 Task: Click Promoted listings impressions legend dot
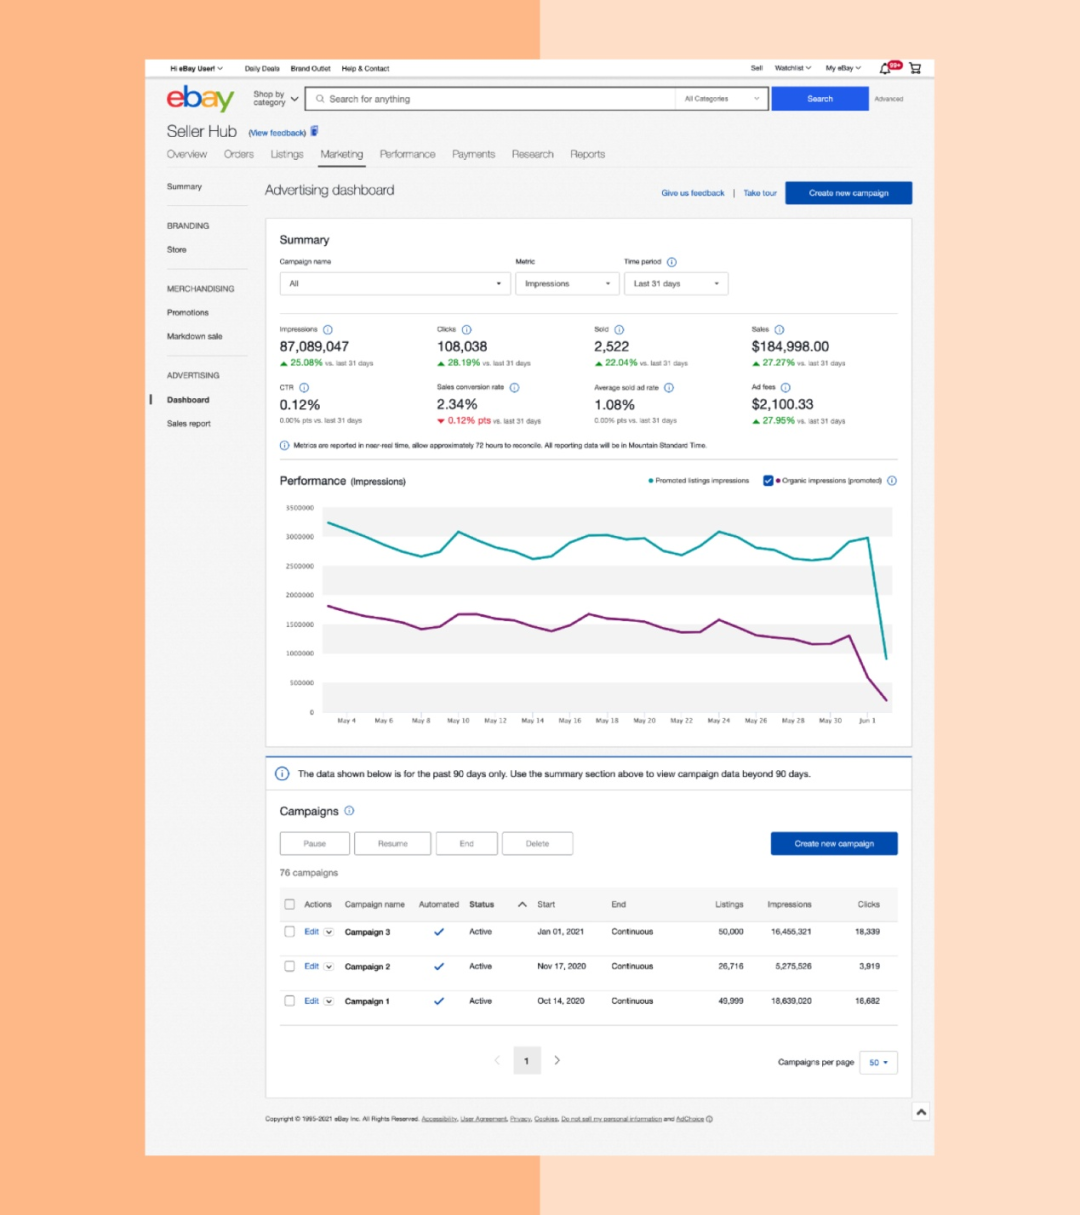651,481
